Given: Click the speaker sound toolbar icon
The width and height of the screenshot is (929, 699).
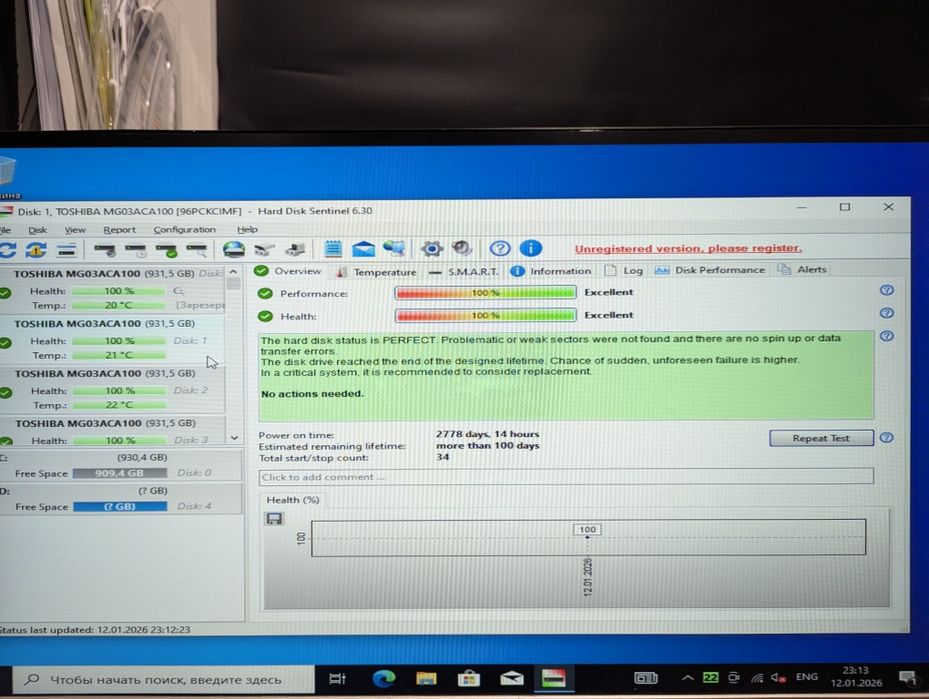Looking at the screenshot, I should click(462, 248).
